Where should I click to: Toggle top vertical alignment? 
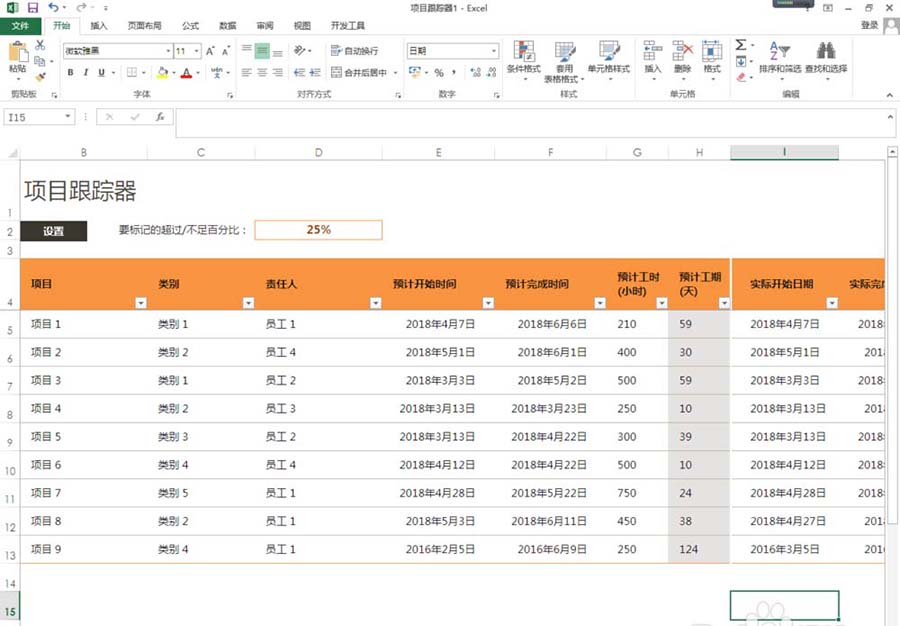tap(247, 51)
